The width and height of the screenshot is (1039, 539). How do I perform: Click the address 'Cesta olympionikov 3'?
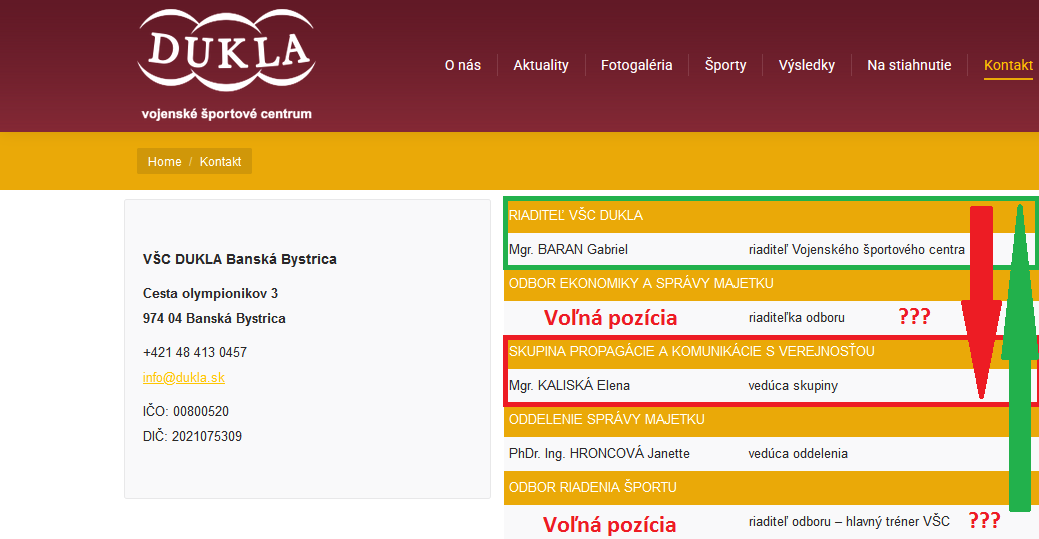(x=210, y=293)
